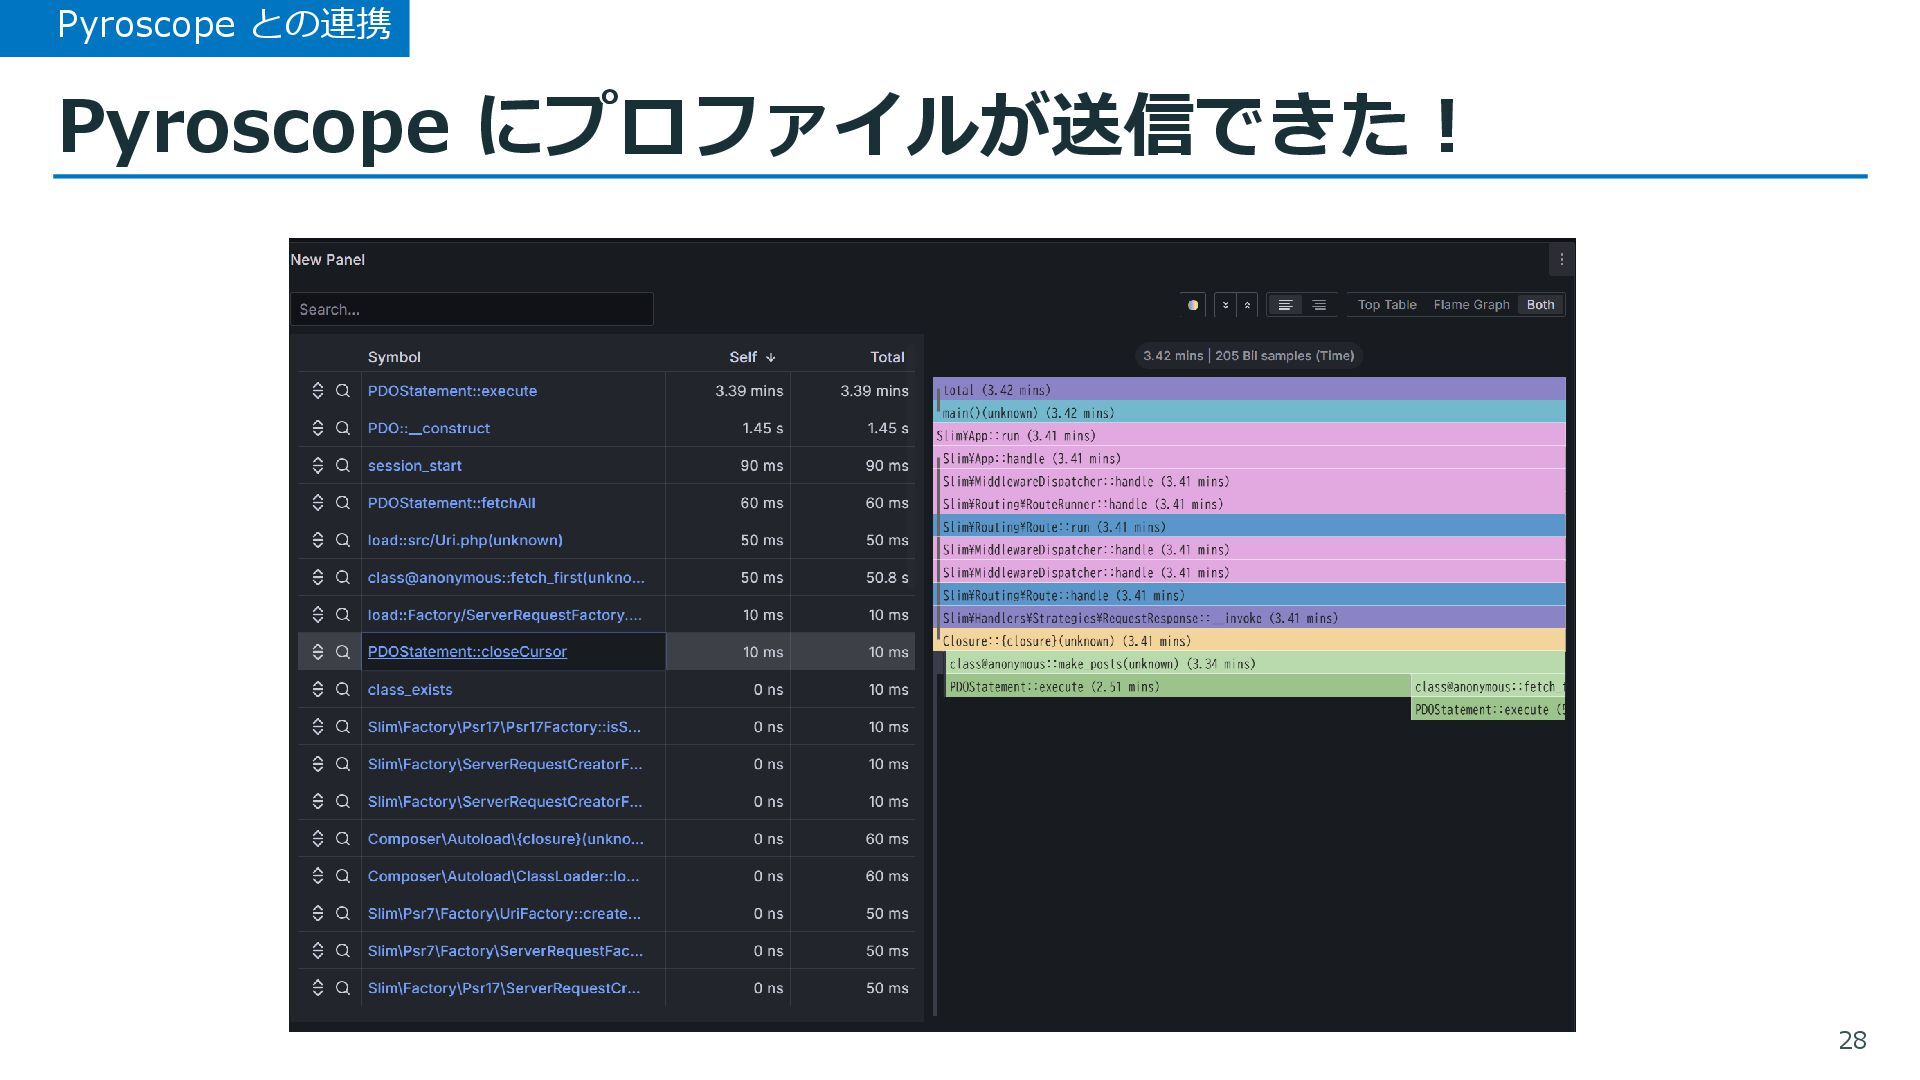Select the Both view option
1920x1080 pixels.
(1540, 305)
